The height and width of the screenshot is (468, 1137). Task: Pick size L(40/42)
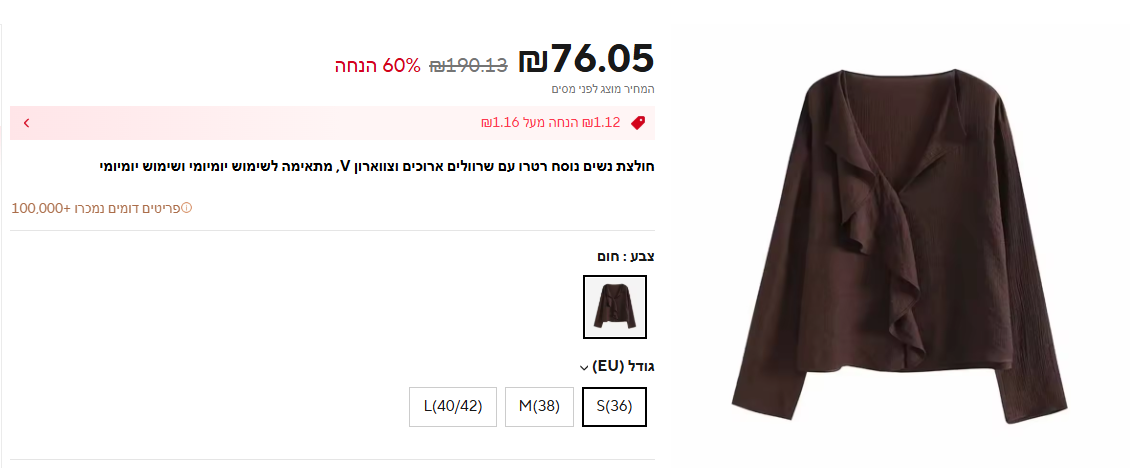coord(453,406)
